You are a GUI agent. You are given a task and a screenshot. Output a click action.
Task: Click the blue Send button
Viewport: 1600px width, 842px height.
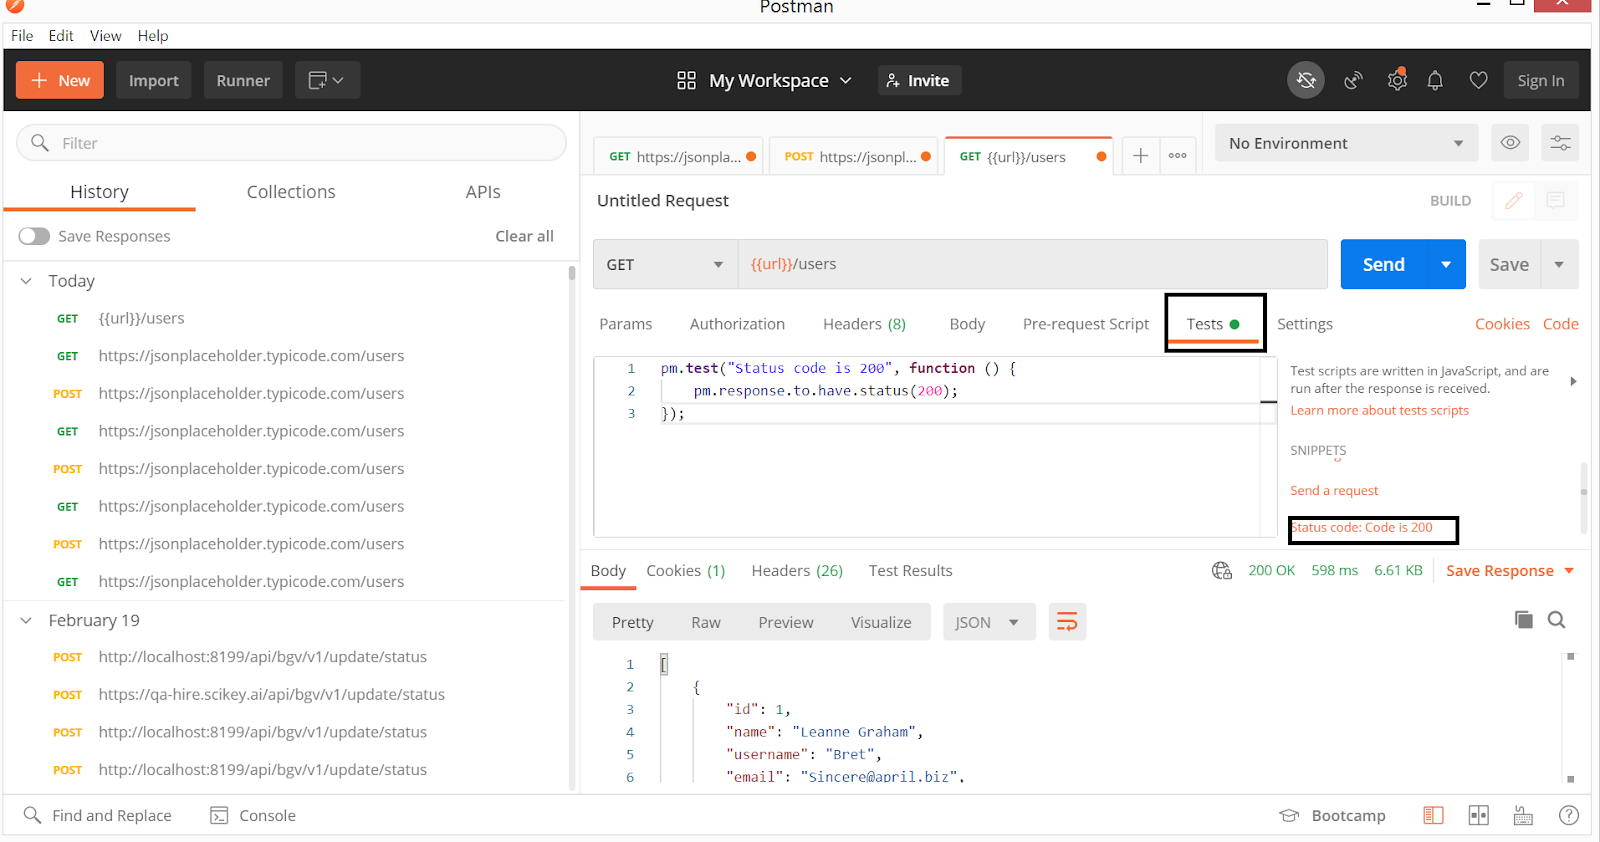[1384, 264]
